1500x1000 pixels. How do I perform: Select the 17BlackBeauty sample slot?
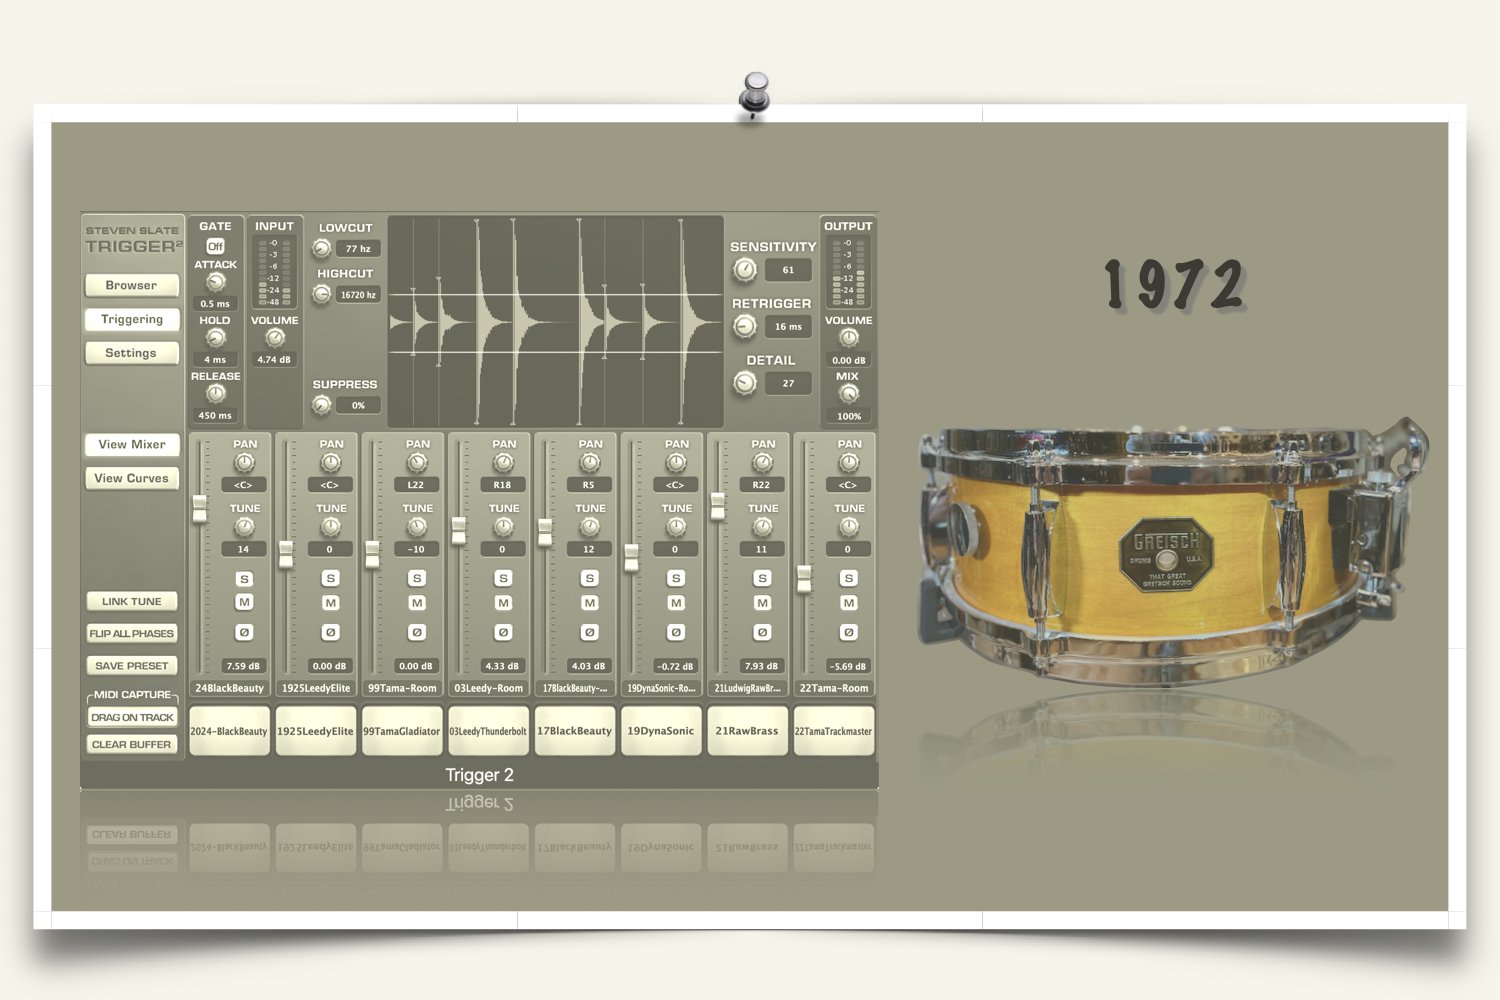[x=574, y=731]
